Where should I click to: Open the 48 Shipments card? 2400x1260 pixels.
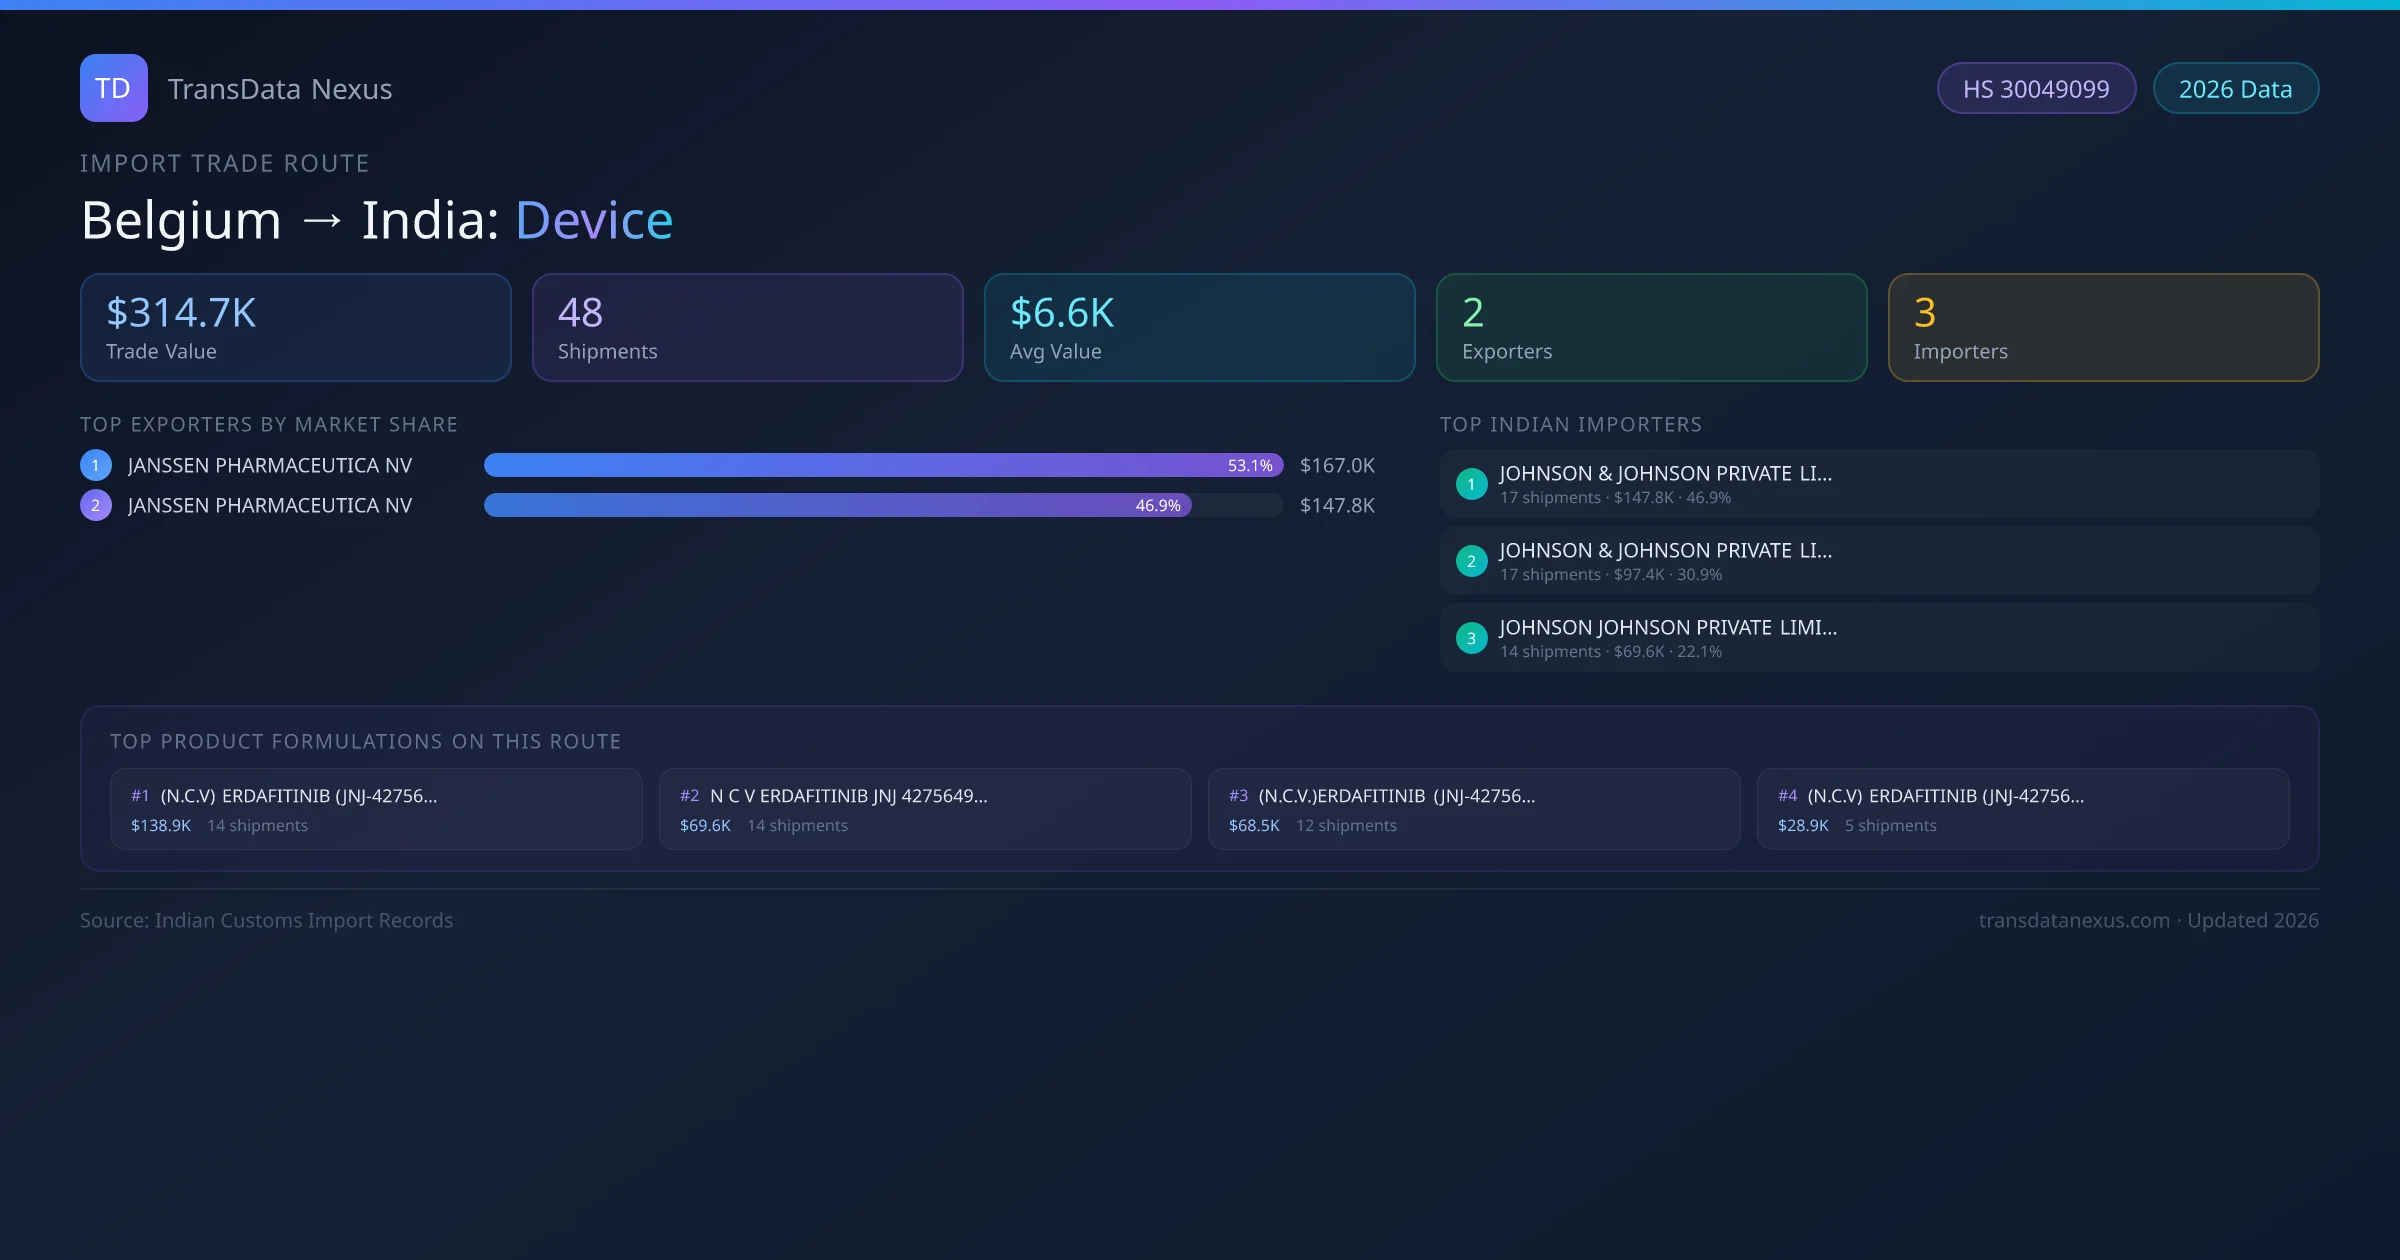(747, 327)
